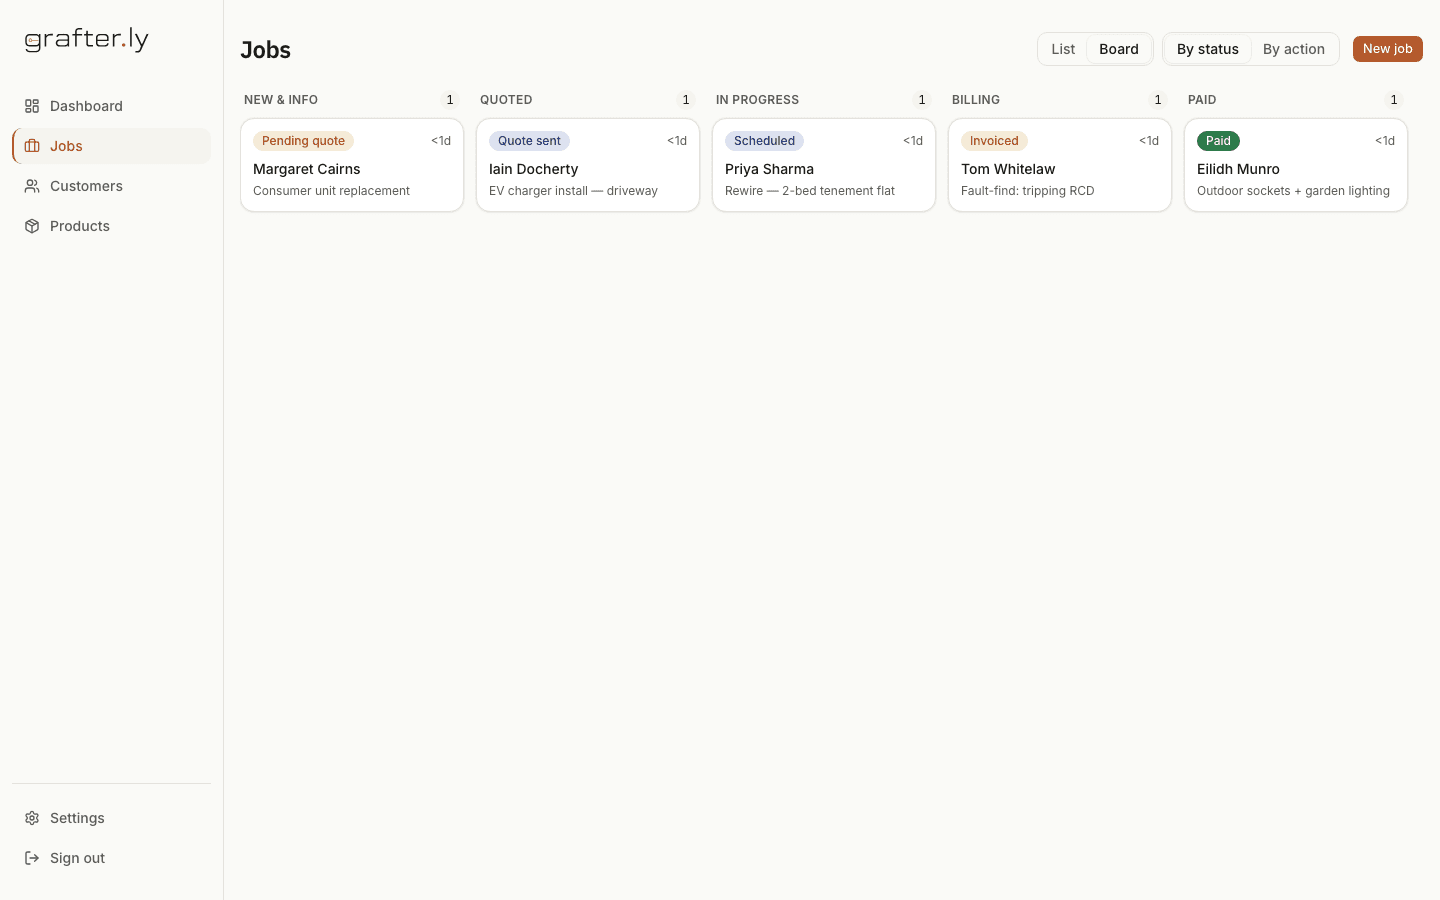Click the Settings gear icon
The image size is (1440, 900).
pos(32,818)
